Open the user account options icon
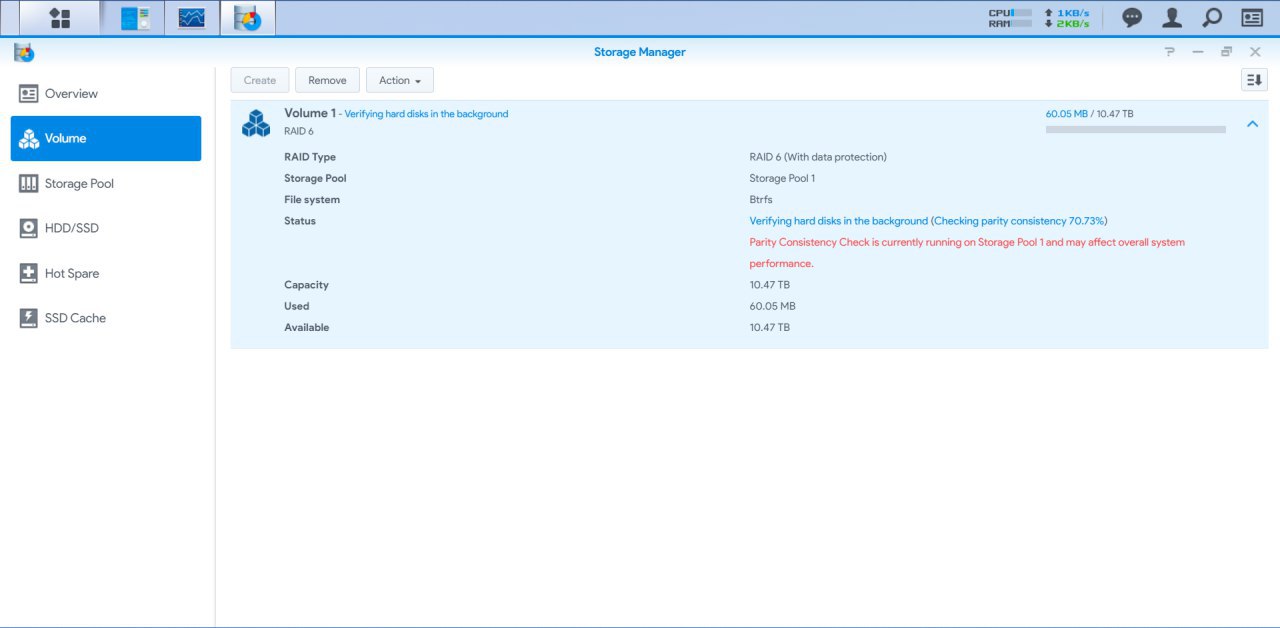Viewport: 1280px width, 628px height. pyautogui.click(x=1172, y=18)
